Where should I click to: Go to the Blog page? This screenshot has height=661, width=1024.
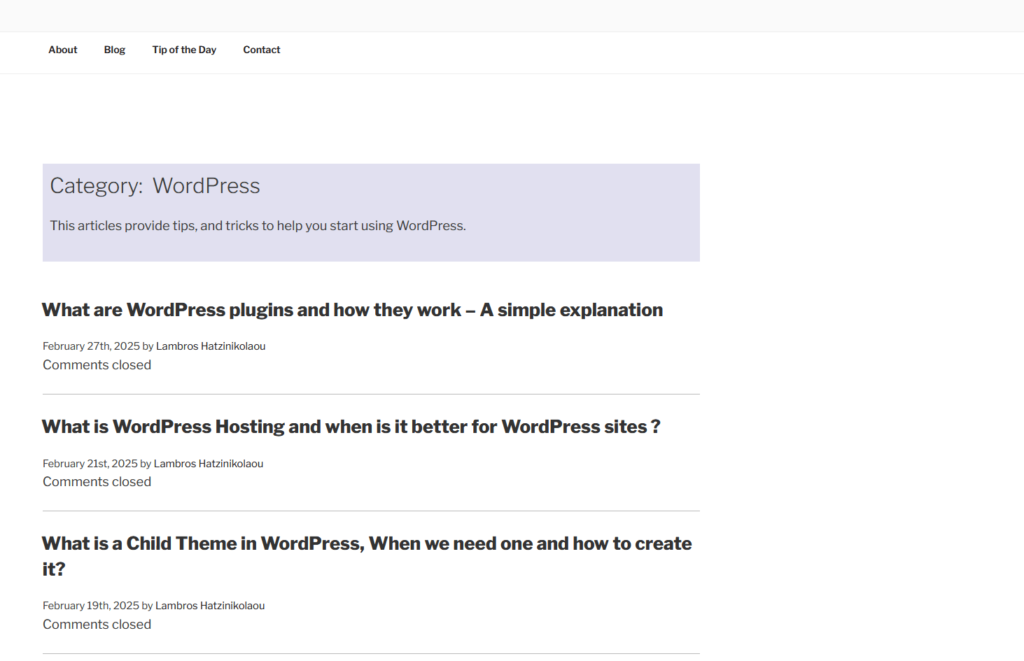pyautogui.click(x=114, y=50)
